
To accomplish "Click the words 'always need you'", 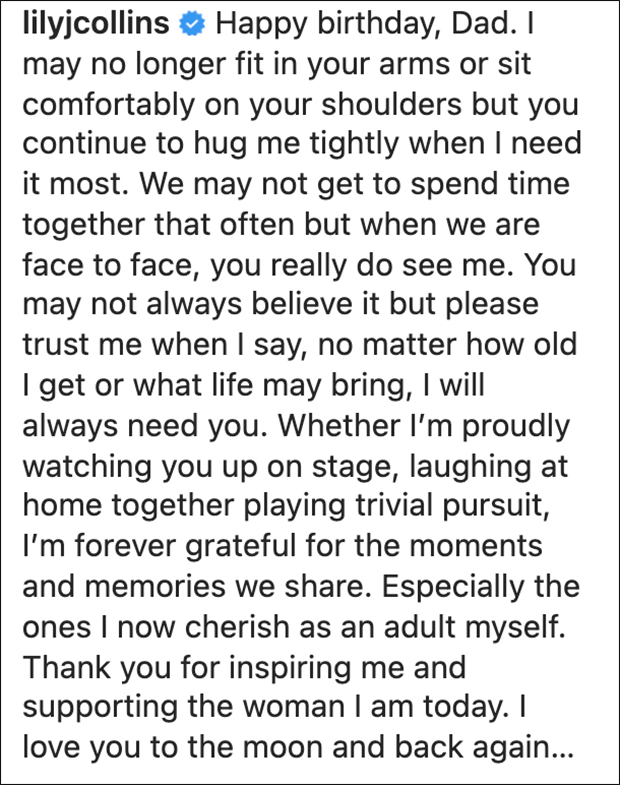I will coord(142,427).
